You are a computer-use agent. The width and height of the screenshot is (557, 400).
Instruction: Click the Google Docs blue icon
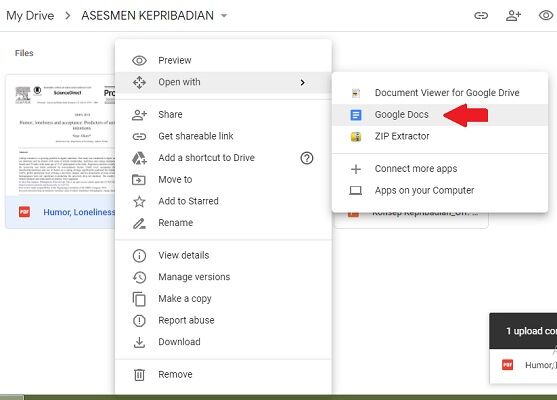[356, 115]
